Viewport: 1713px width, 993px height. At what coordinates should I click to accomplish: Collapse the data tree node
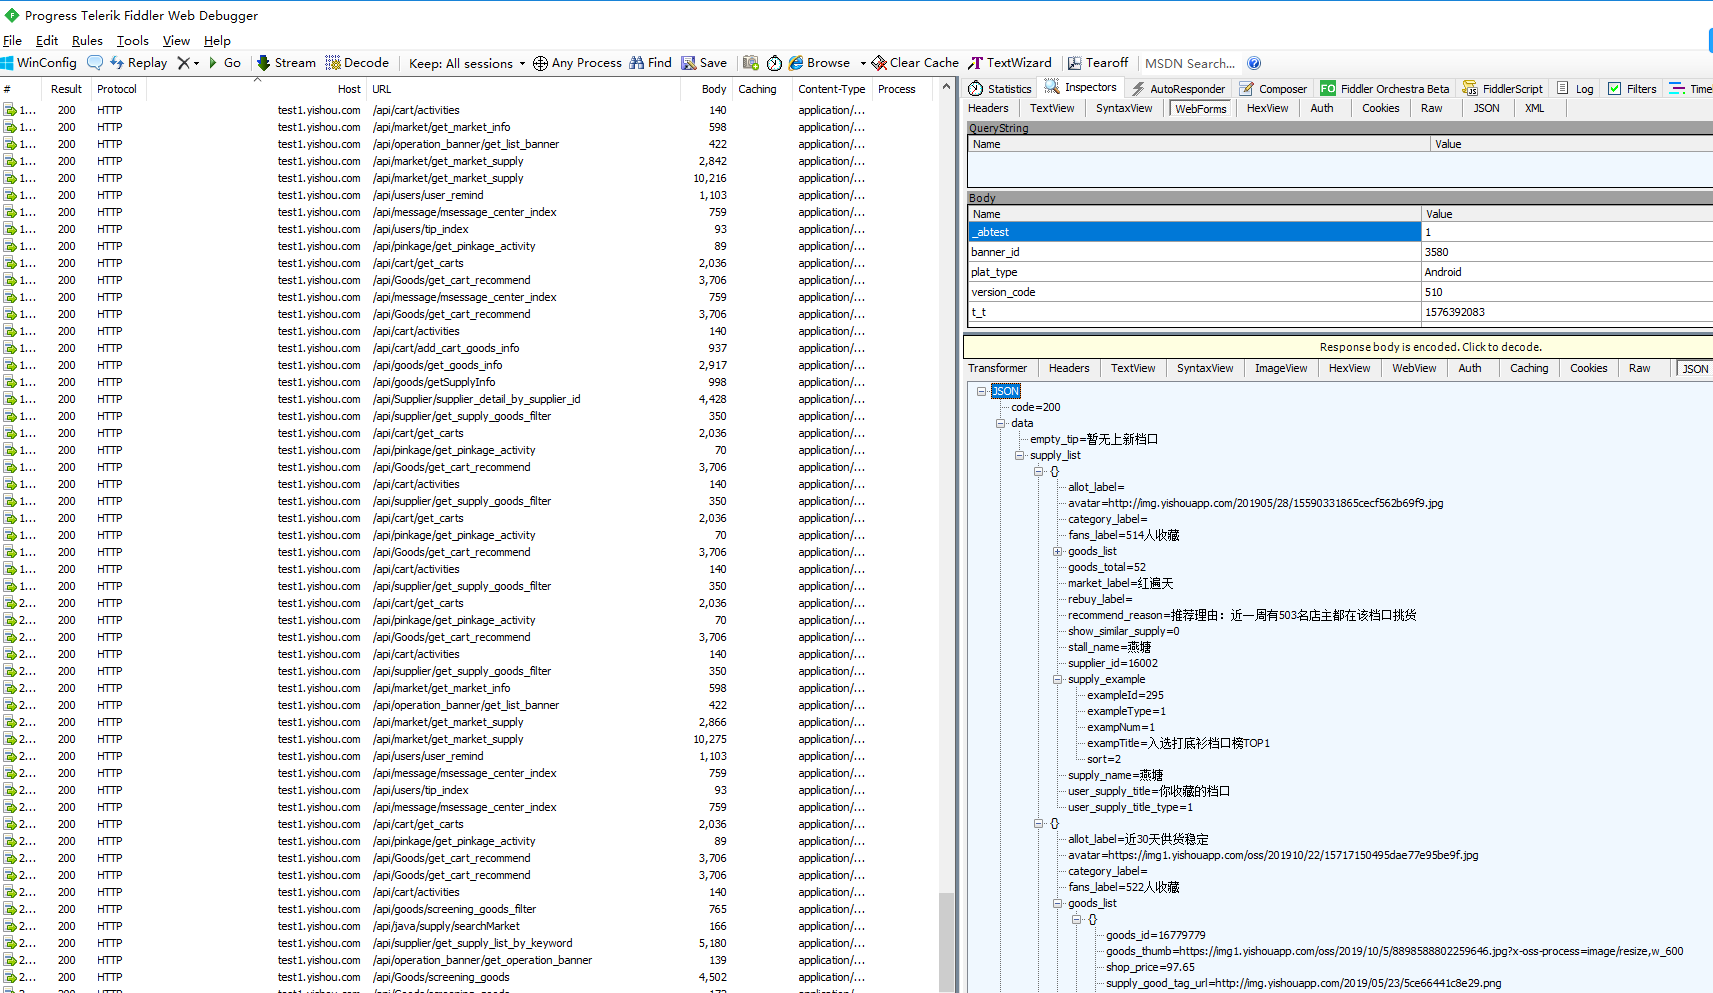pos(1001,423)
